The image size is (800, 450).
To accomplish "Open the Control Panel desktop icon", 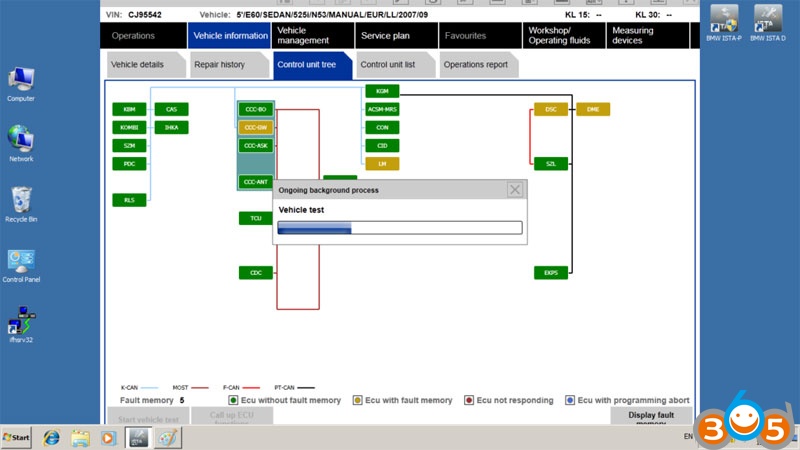I will [21, 265].
